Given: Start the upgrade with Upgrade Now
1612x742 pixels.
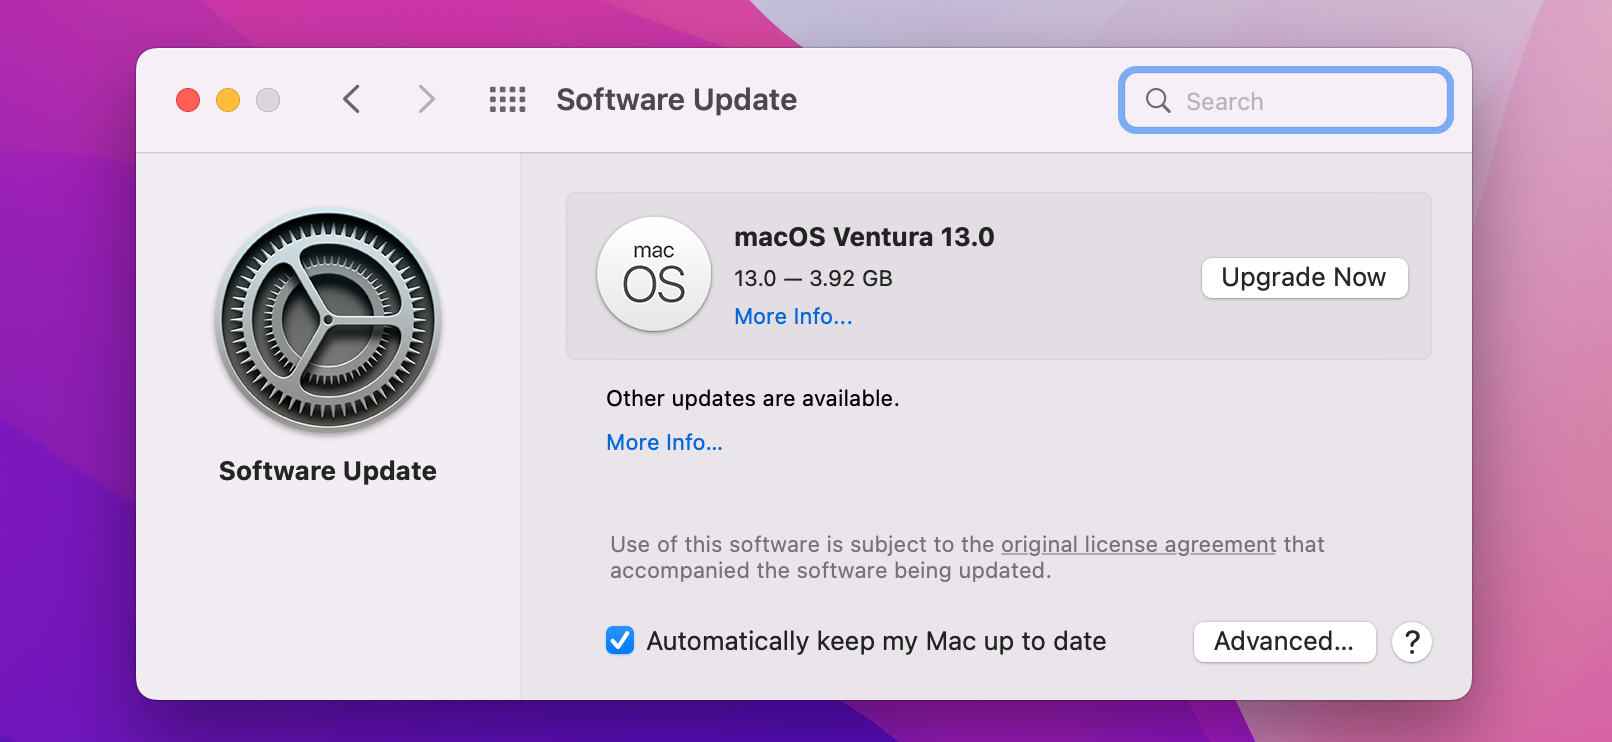Looking at the screenshot, I should click(x=1304, y=278).
